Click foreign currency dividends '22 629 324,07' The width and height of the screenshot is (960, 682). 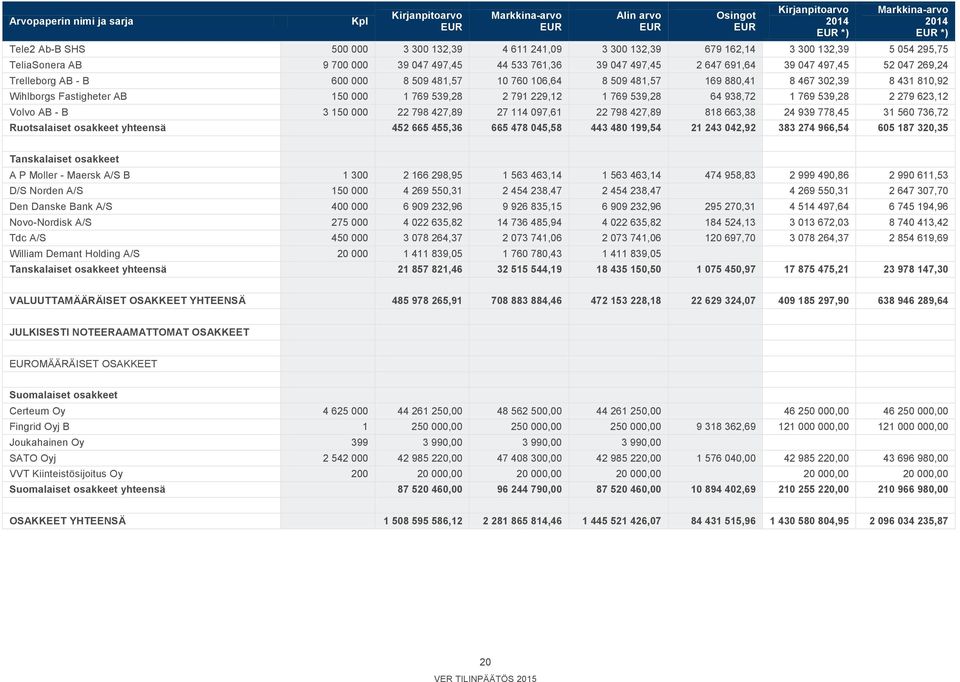pos(723,301)
